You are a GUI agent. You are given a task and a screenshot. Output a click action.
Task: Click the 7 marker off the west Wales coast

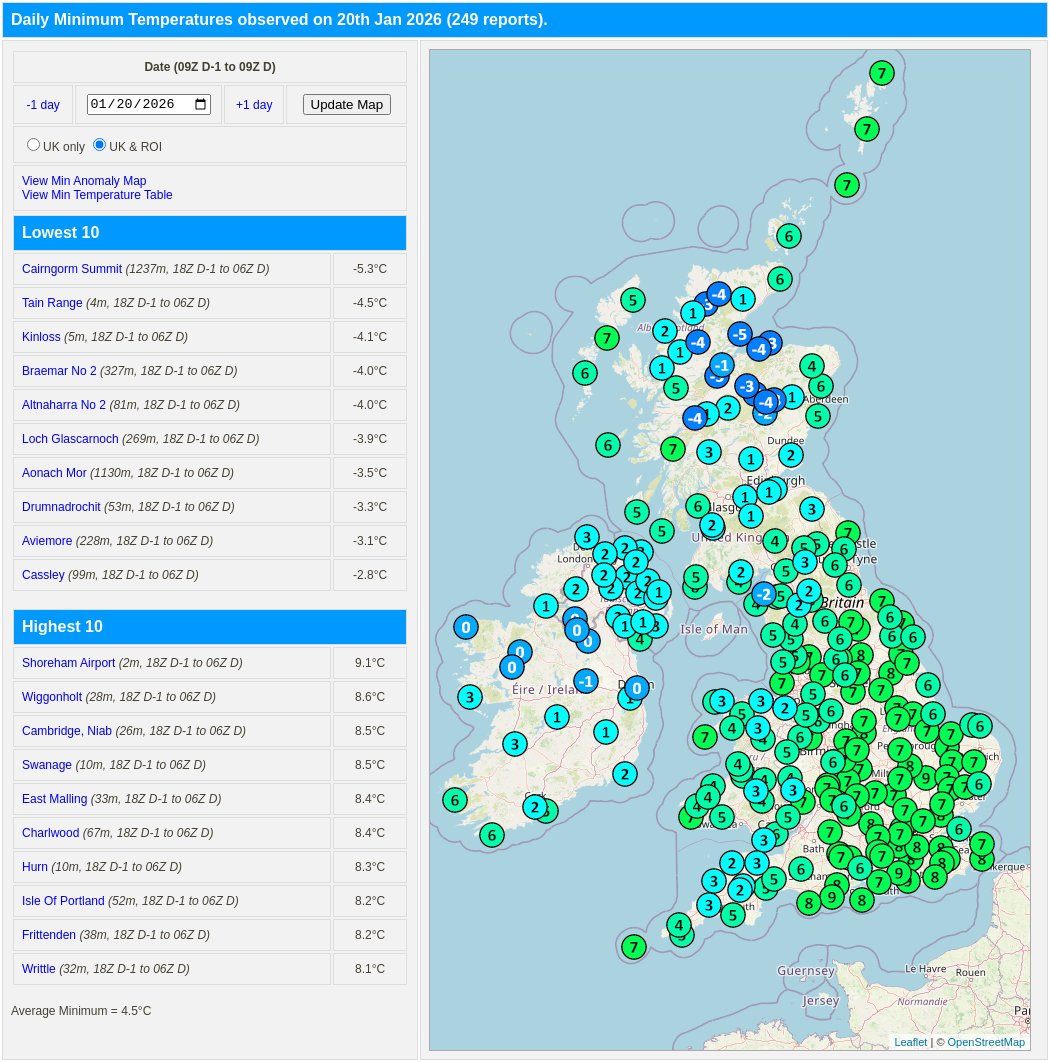coord(705,737)
